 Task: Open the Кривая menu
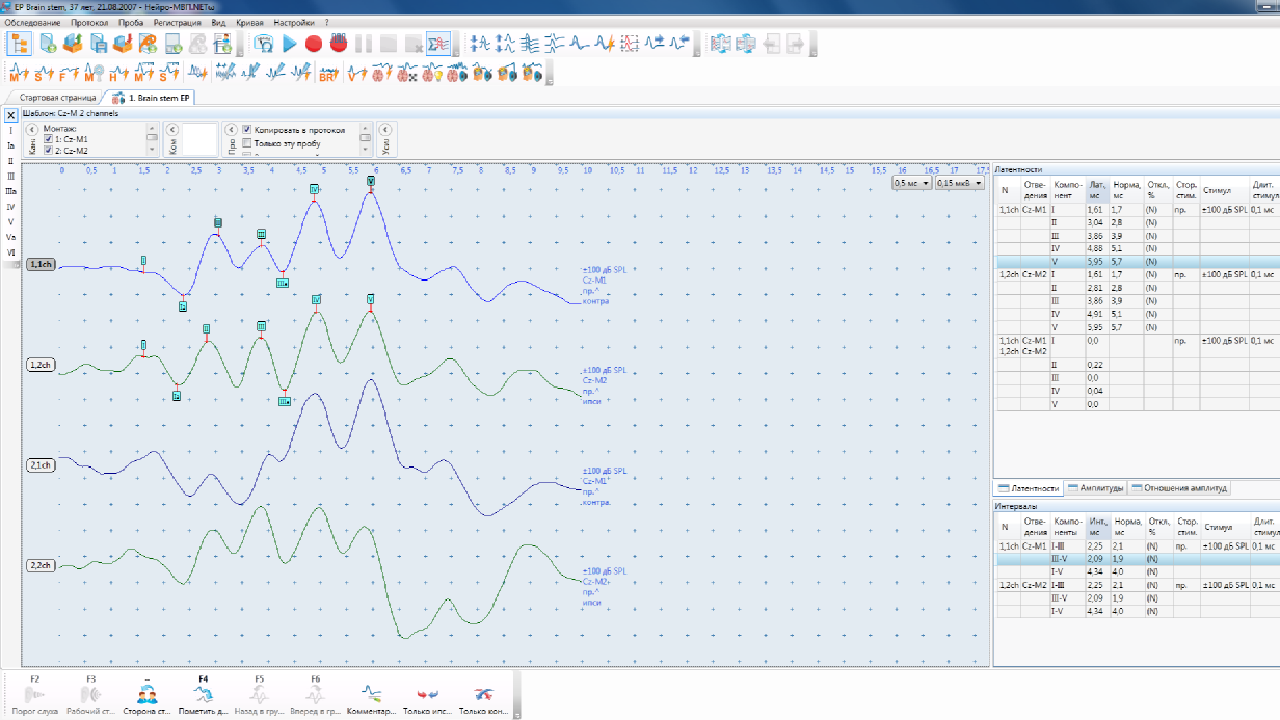(250, 22)
